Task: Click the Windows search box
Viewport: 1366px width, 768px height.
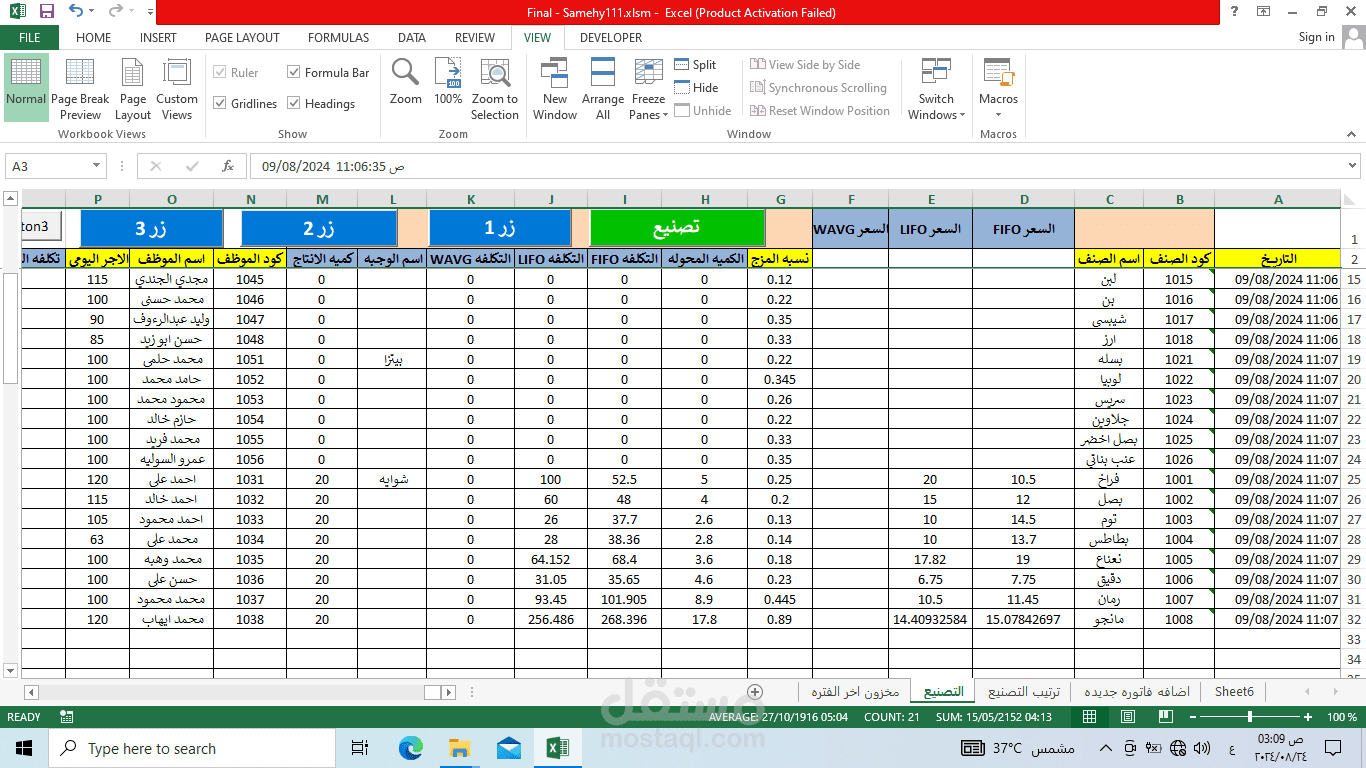Action: [192, 748]
